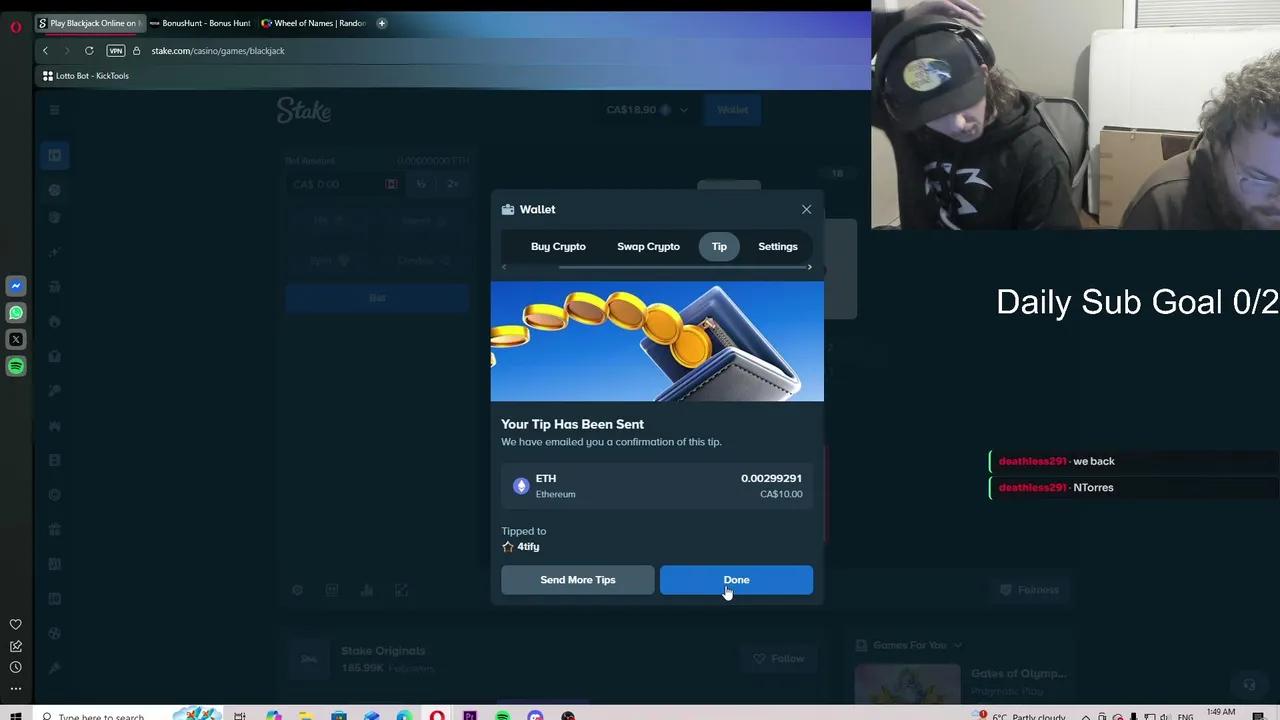Click the Done button in Wallet dialog
Image resolution: width=1280 pixels, height=720 pixels.
click(x=736, y=580)
